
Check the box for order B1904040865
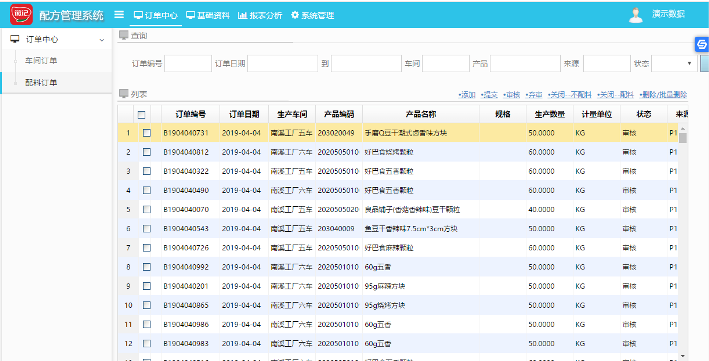click(147, 305)
